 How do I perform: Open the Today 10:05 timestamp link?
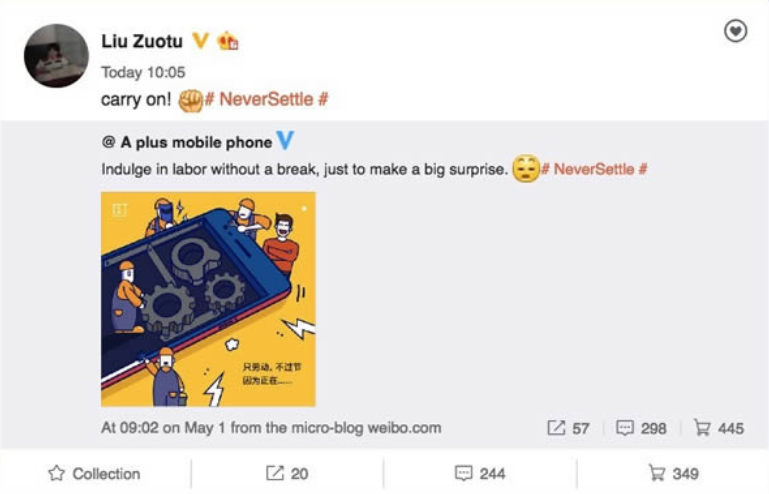(x=143, y=73)
